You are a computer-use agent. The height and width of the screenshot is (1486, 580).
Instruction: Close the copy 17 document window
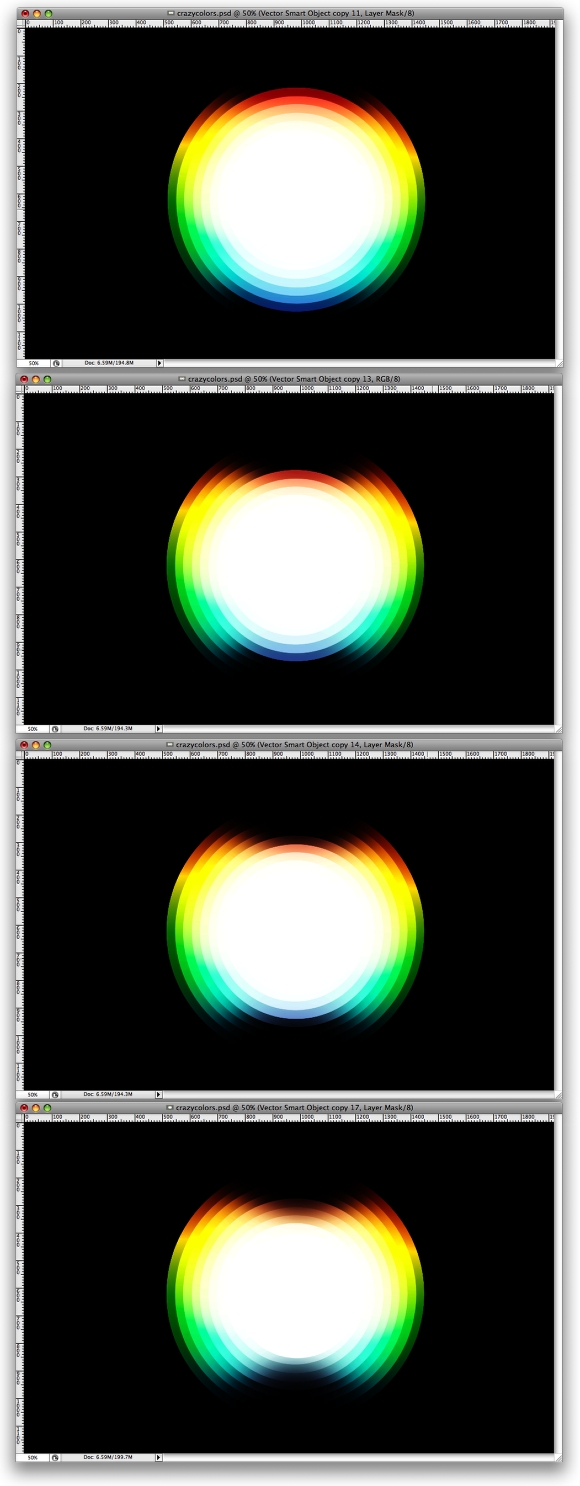click(x=25, y=1108)
